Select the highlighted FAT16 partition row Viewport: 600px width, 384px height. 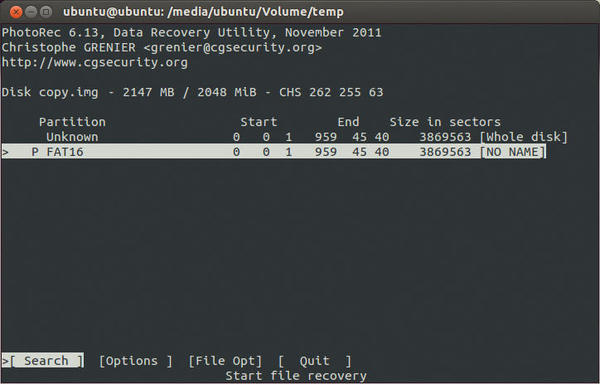click(274, 151)
